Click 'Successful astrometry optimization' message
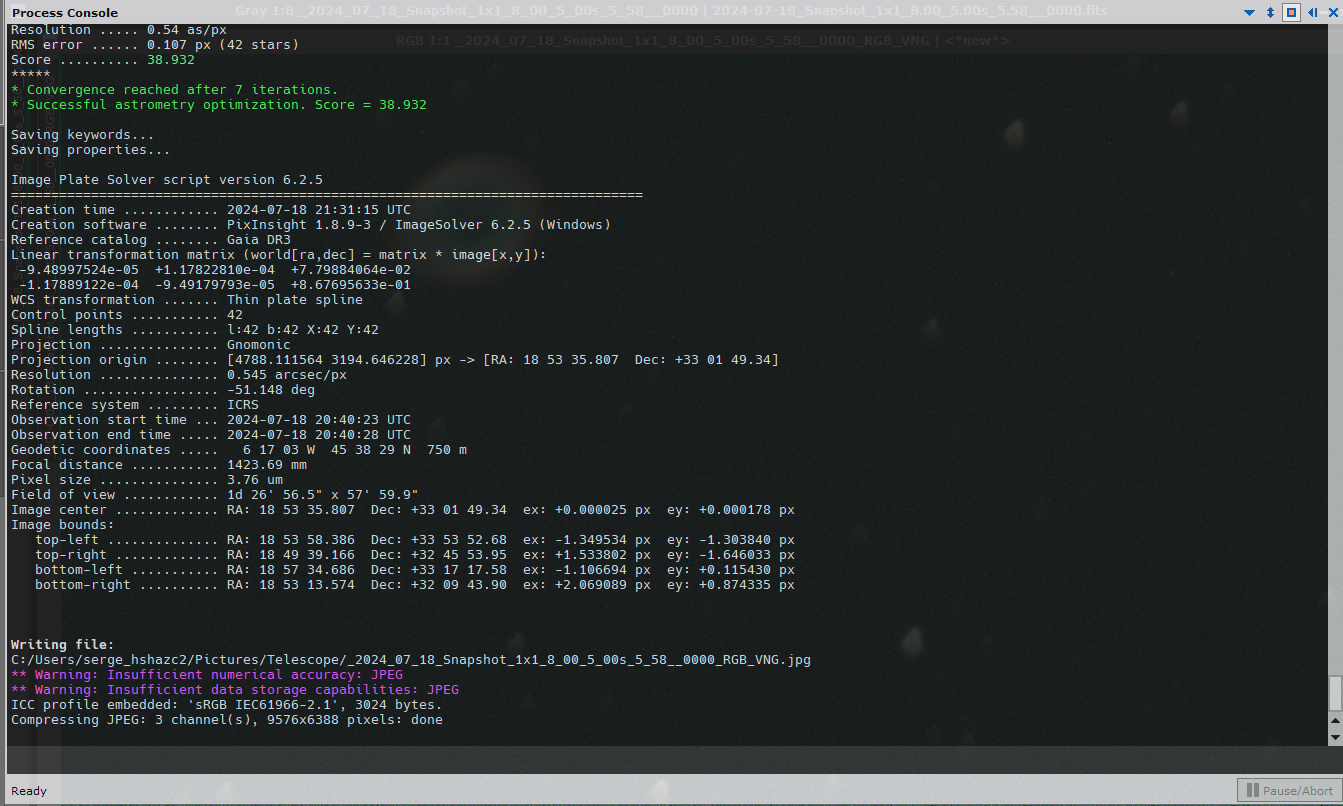1343x806 pixels. pyautogui.click(x=219, y=105)
